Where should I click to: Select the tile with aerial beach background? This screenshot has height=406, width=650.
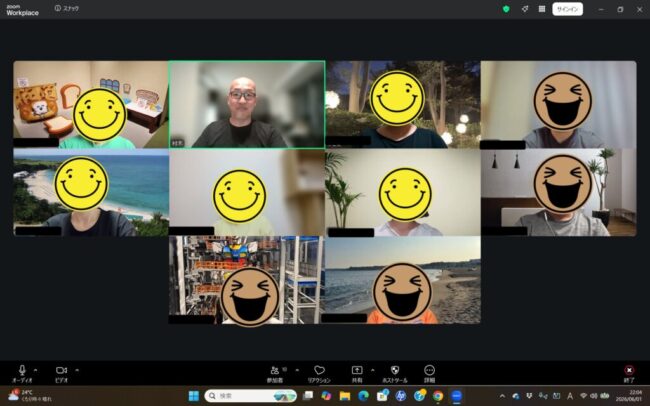[x=91, y=192]
